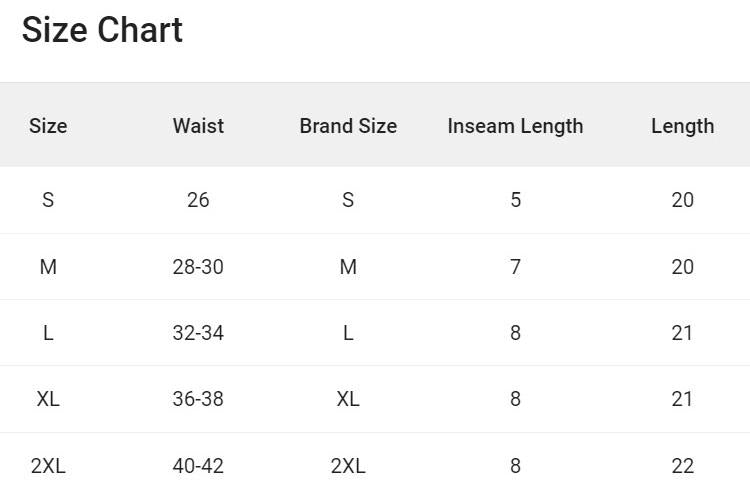Image resolution: width=750 pixels, height=483 pixels.
Task: Select waist range 36-38
Action: 198,399
